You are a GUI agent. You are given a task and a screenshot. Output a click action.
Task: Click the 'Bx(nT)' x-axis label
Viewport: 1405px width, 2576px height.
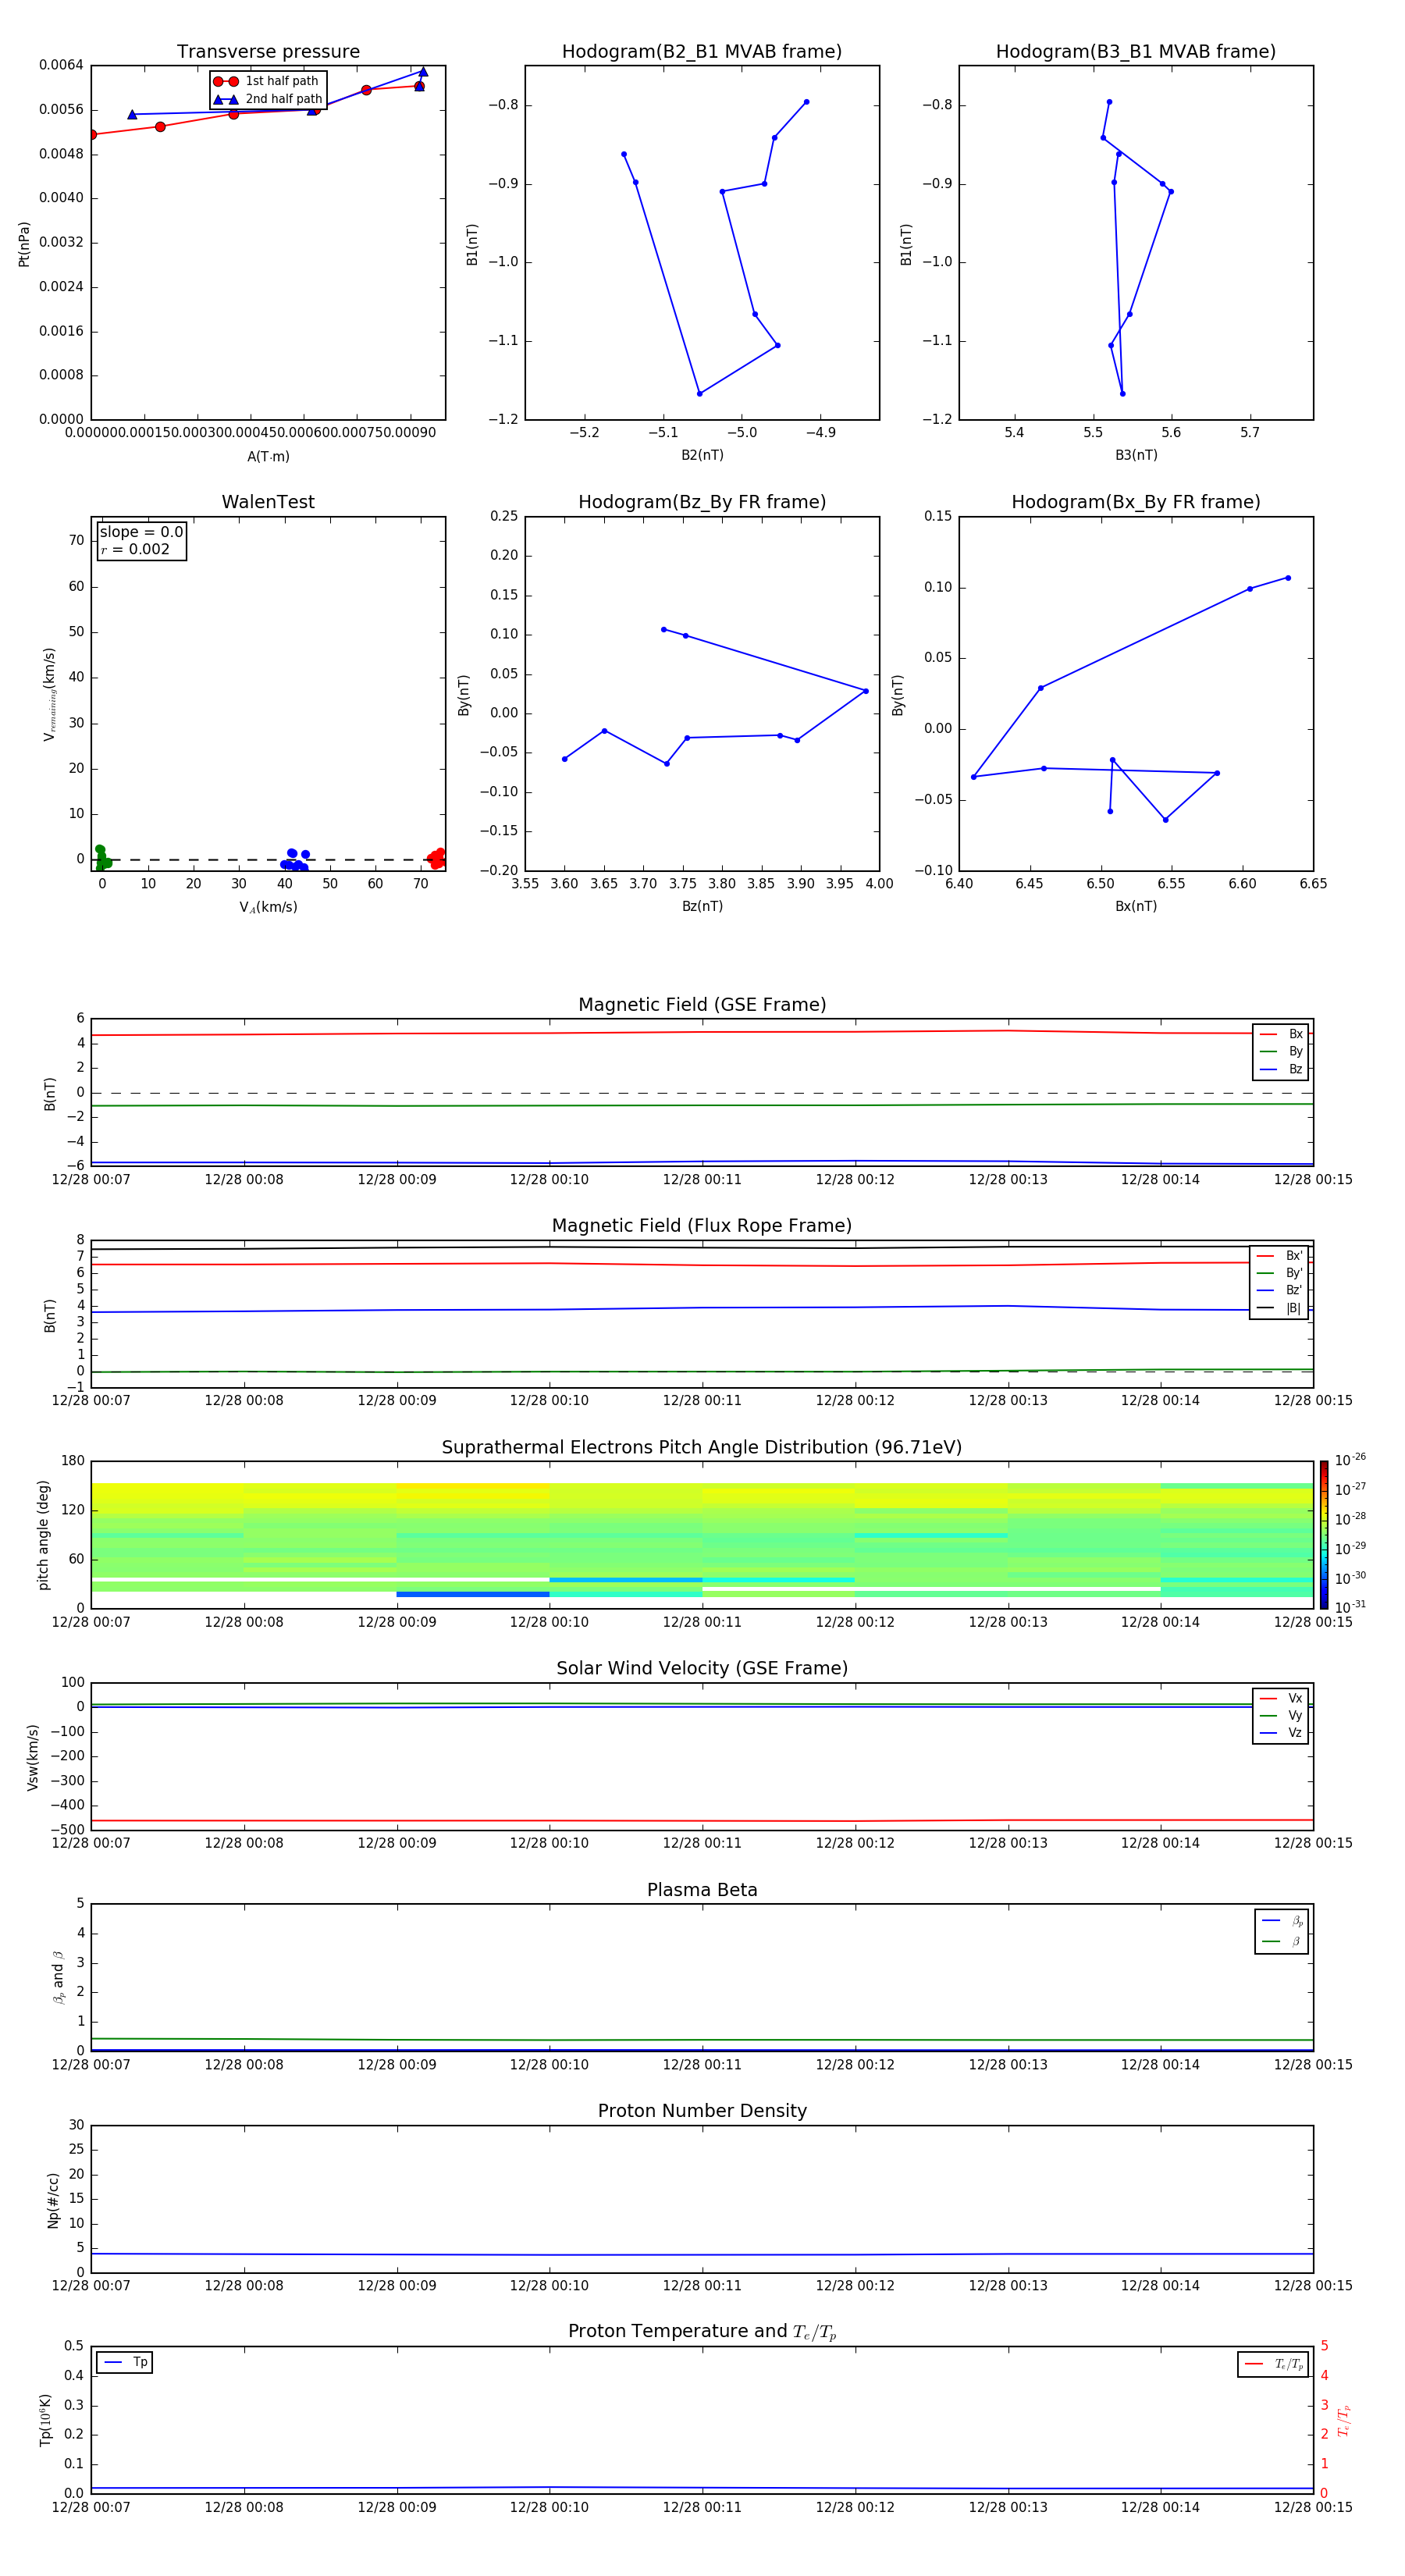pos(1136,906)
